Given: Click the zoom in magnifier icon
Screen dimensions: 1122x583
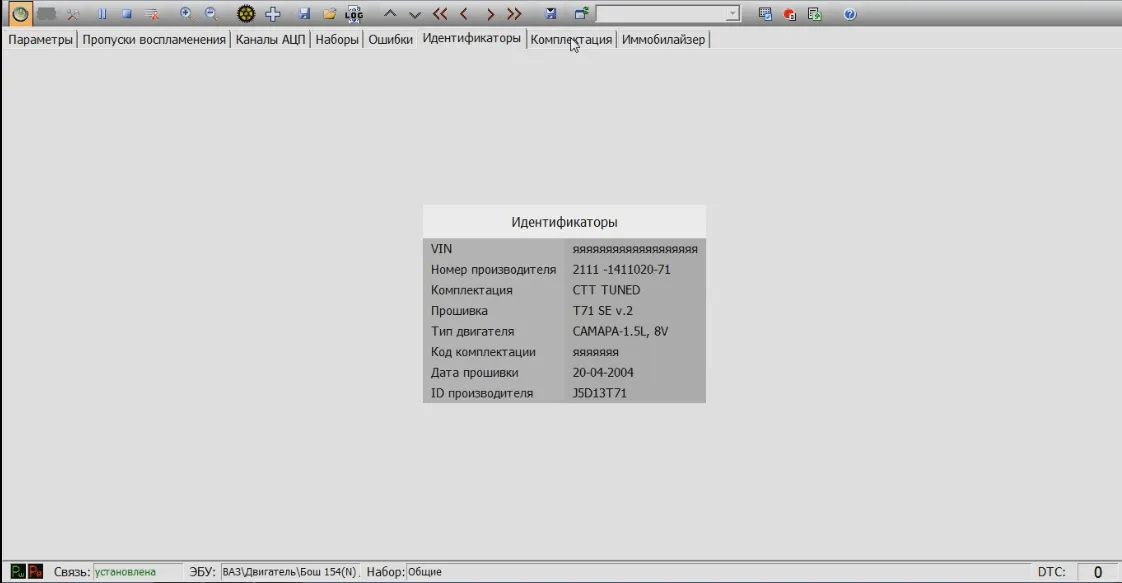Looking at the screenshot, I should pyautogui.click(x=186, y=14).
